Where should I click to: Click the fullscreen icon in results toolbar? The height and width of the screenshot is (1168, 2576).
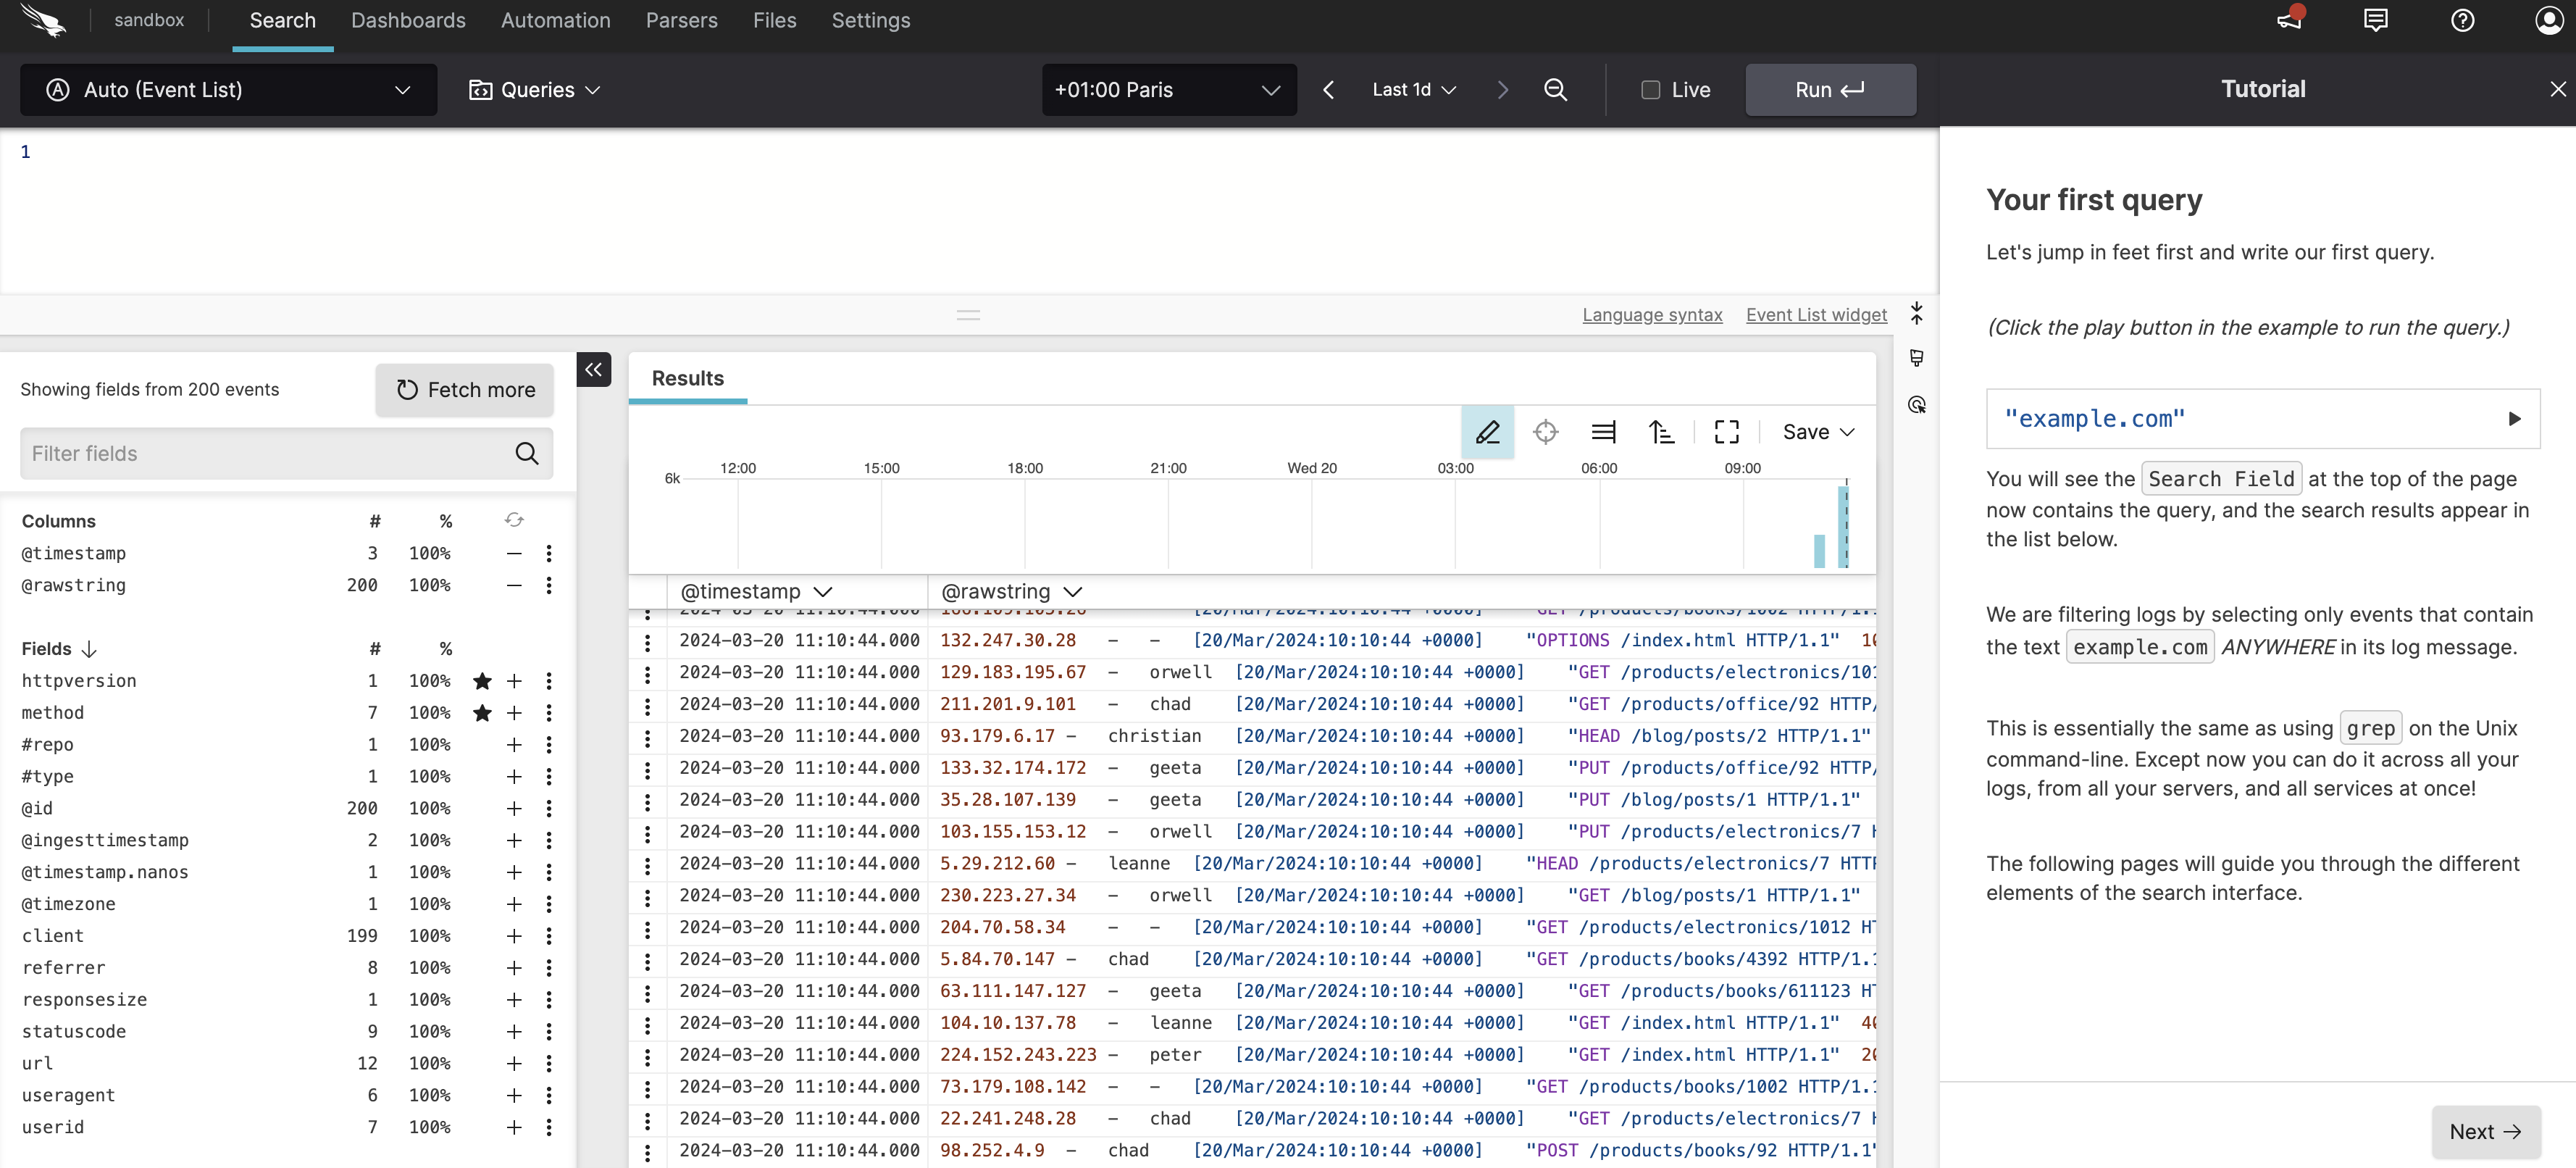(1726, 432)
